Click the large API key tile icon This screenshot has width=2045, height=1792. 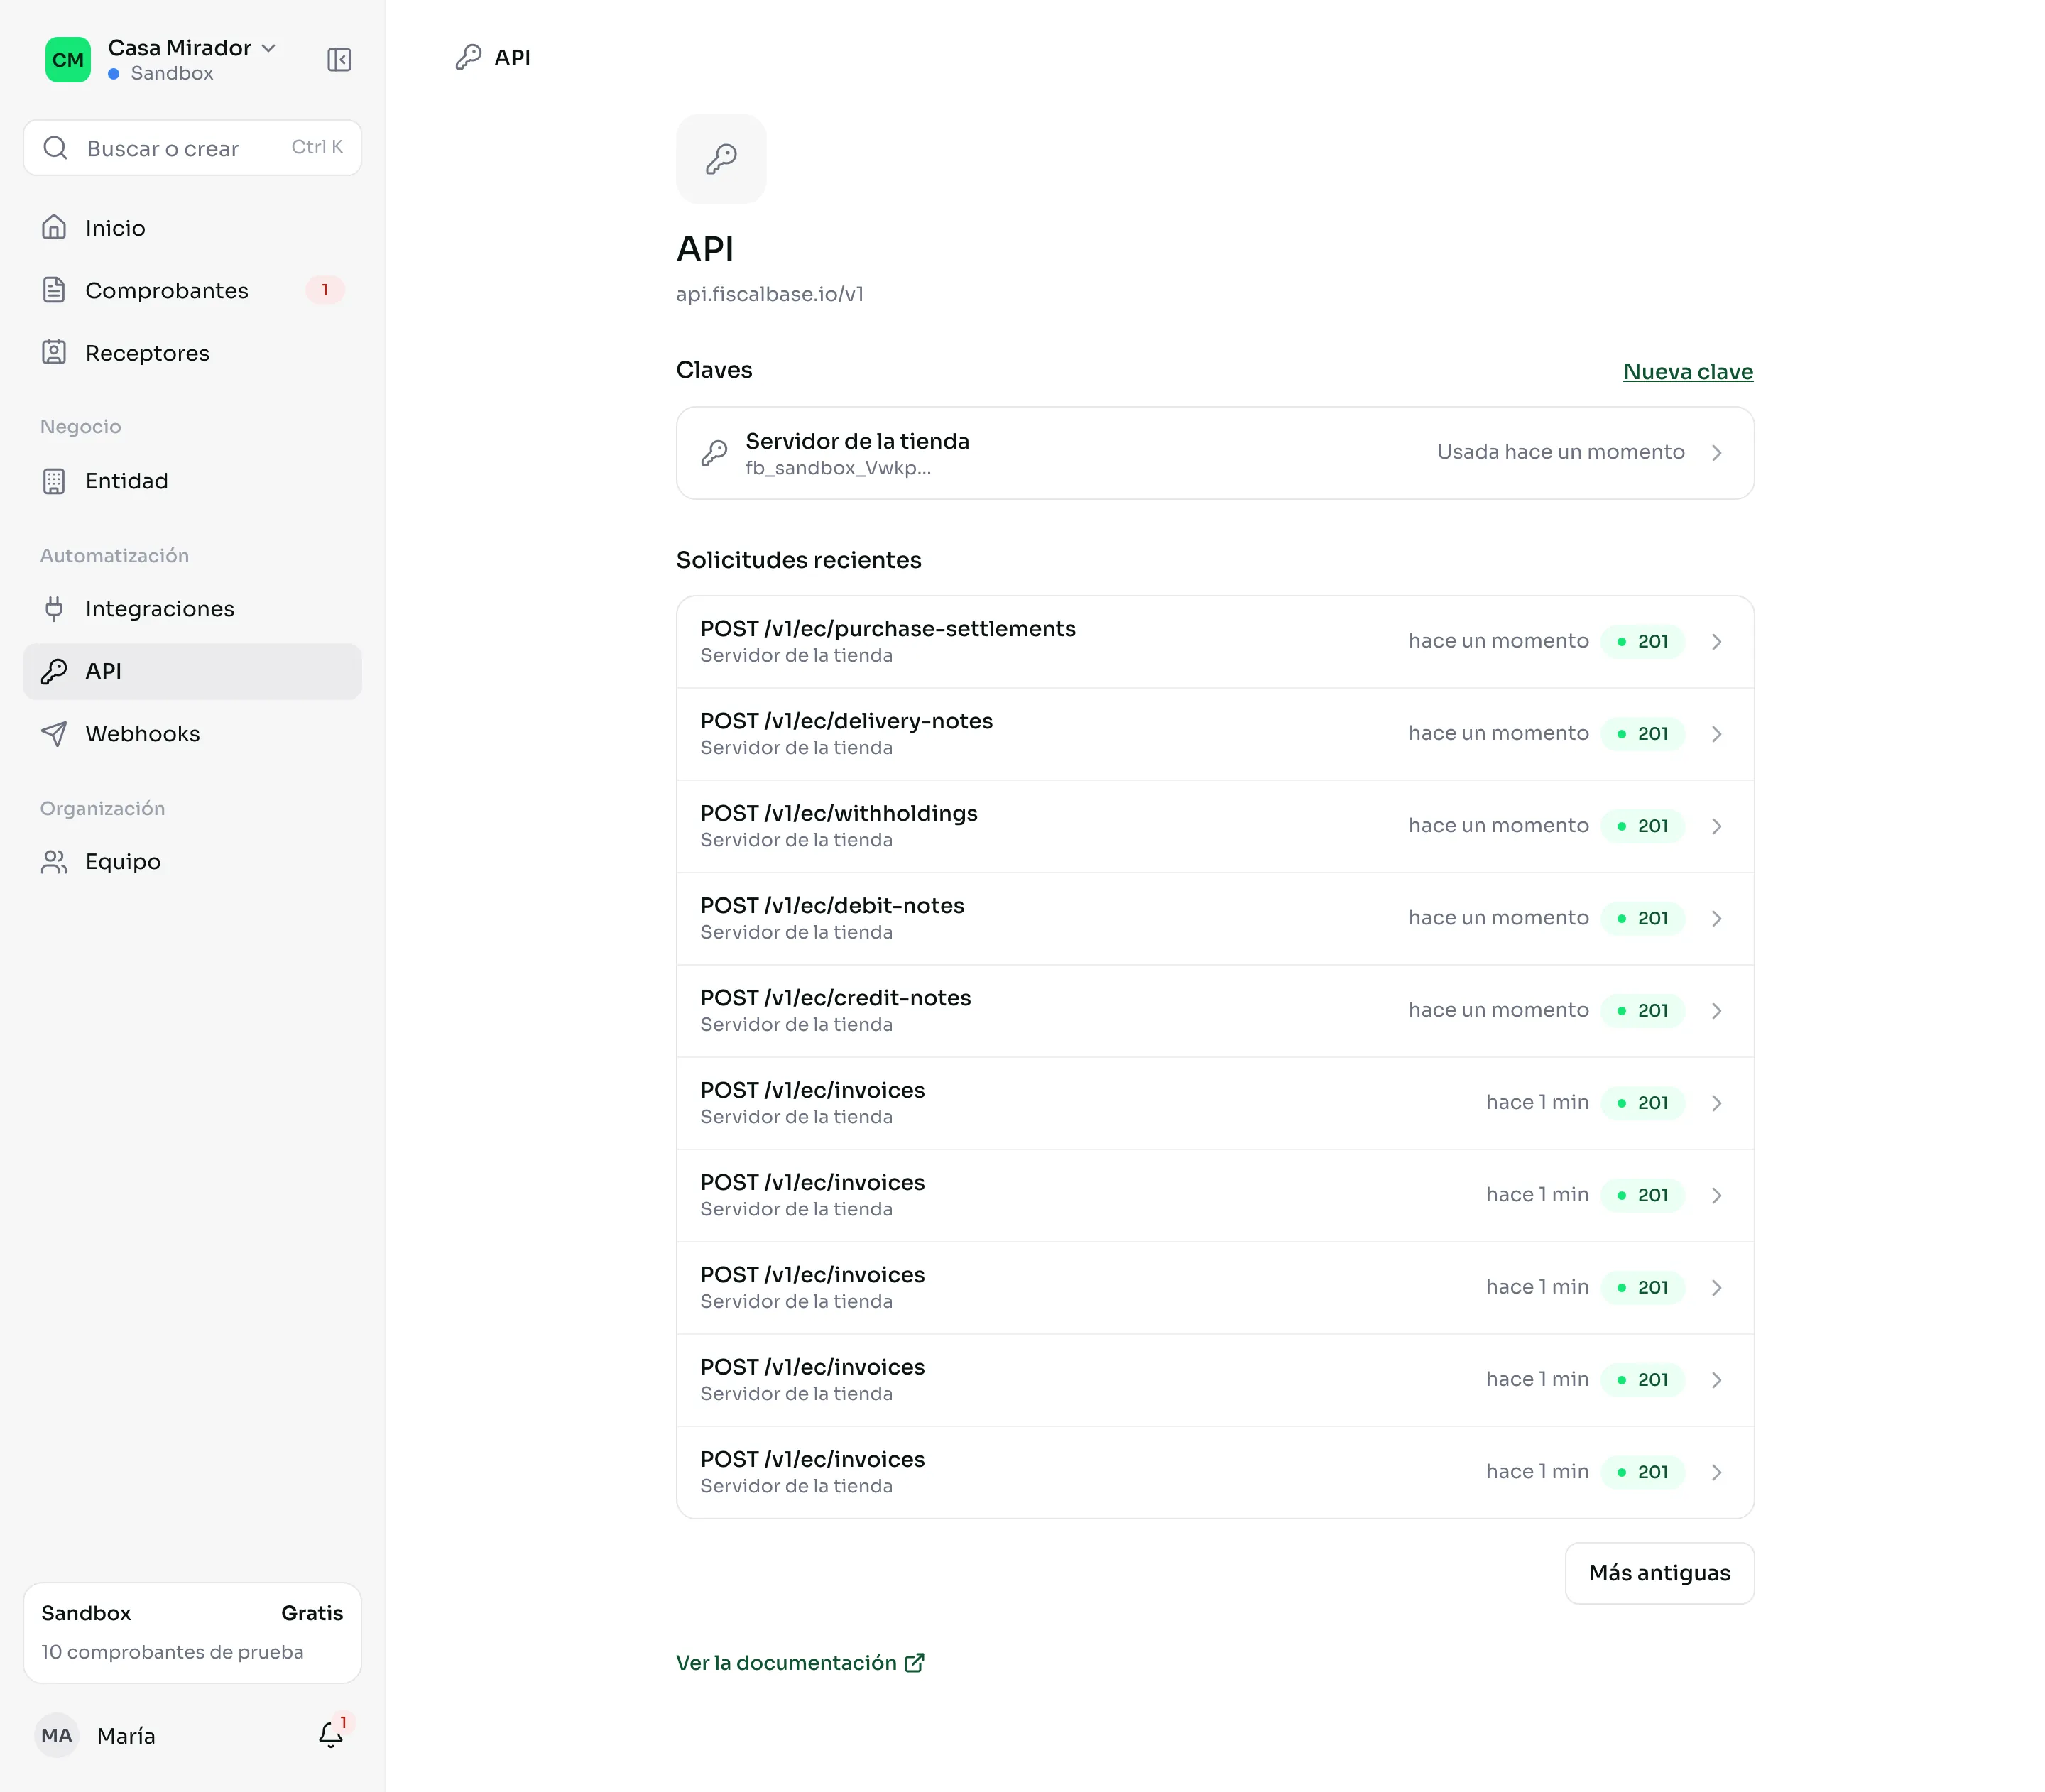tap(721, 159)
